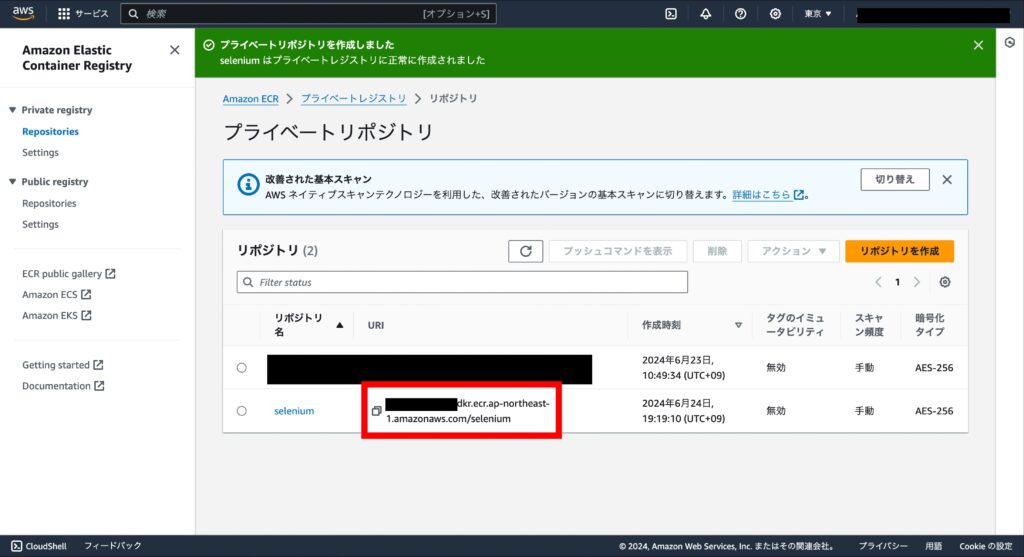Click selenium row creation time 19:19:10
The height and width of the screenshot is (557, 1024).
[683, 411]
